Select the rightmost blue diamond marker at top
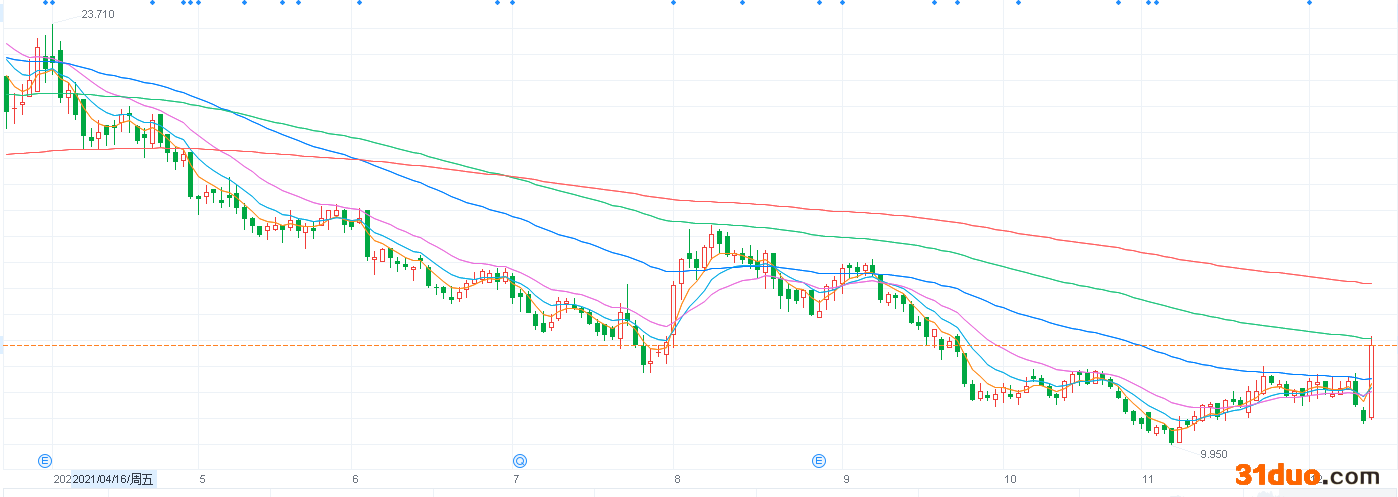Screen dimensions: 1398x497 pyautogui.click(x=1309, y=3)
